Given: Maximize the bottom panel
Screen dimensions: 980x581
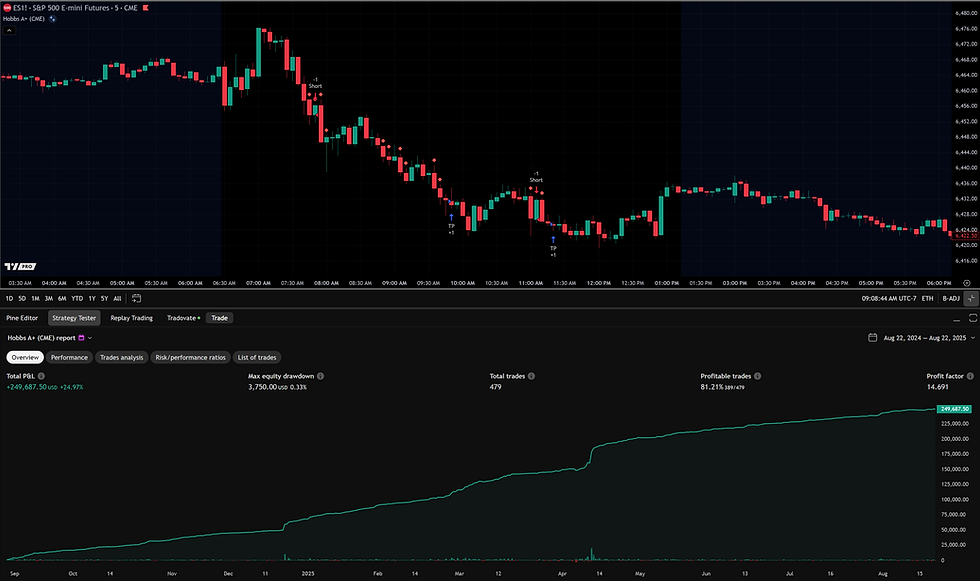Looking at the screenshot, I should pos(973,318).
